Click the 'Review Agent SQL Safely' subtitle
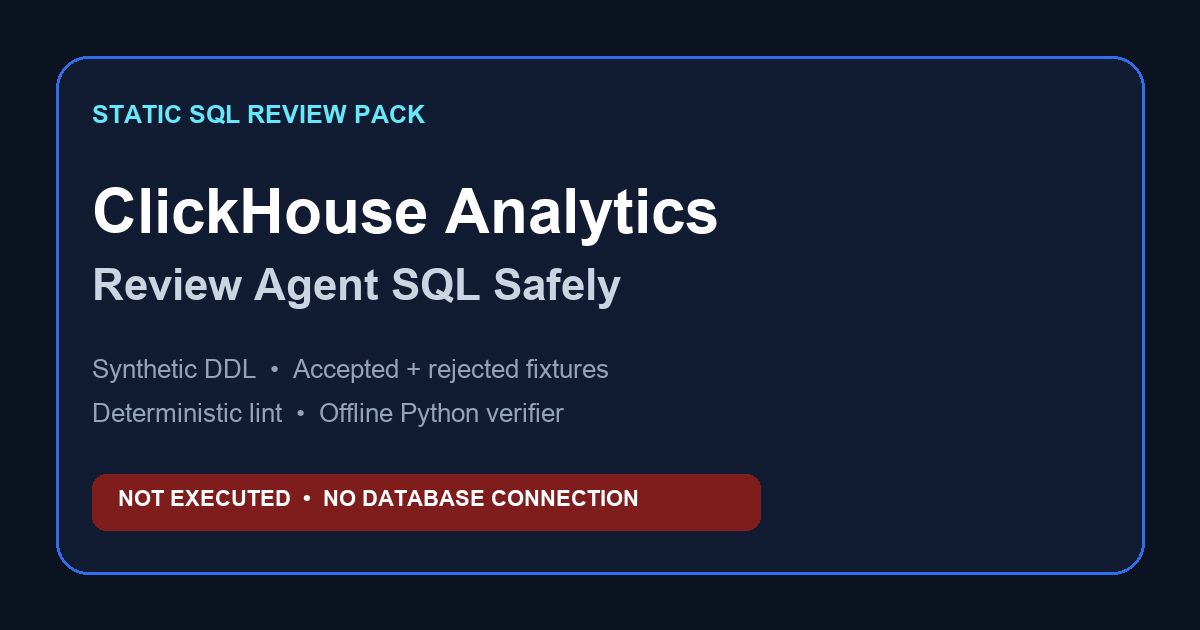Screen dimensions: 1200x630 (356, 286)
